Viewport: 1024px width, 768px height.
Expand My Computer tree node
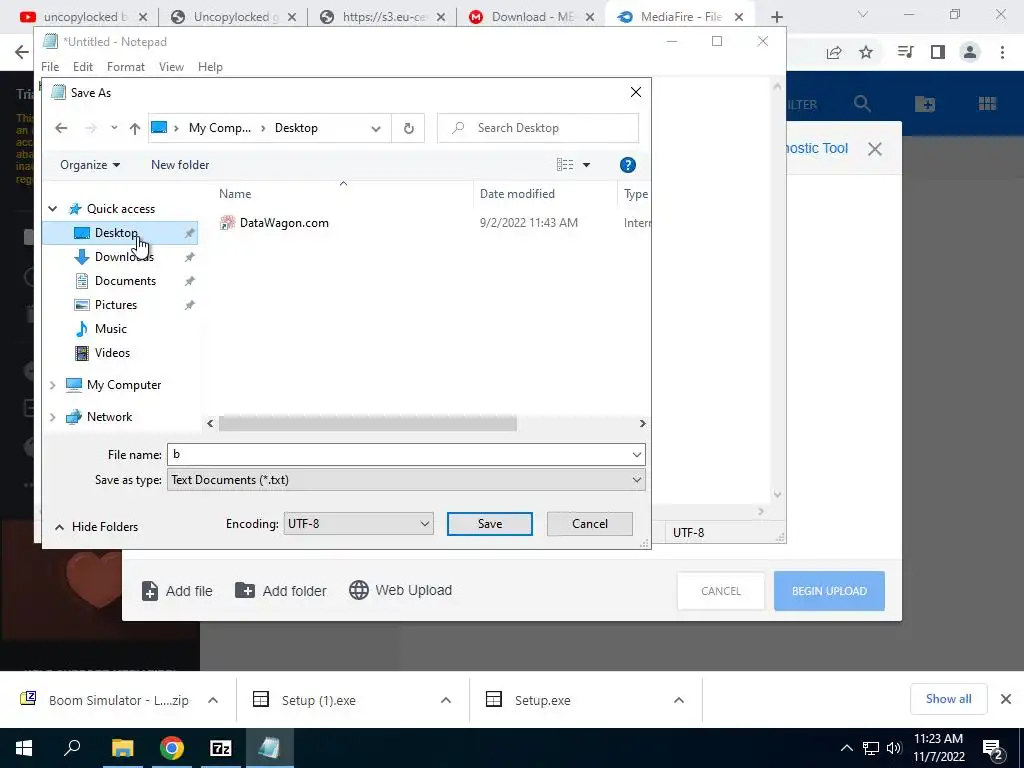pos(53,385)
